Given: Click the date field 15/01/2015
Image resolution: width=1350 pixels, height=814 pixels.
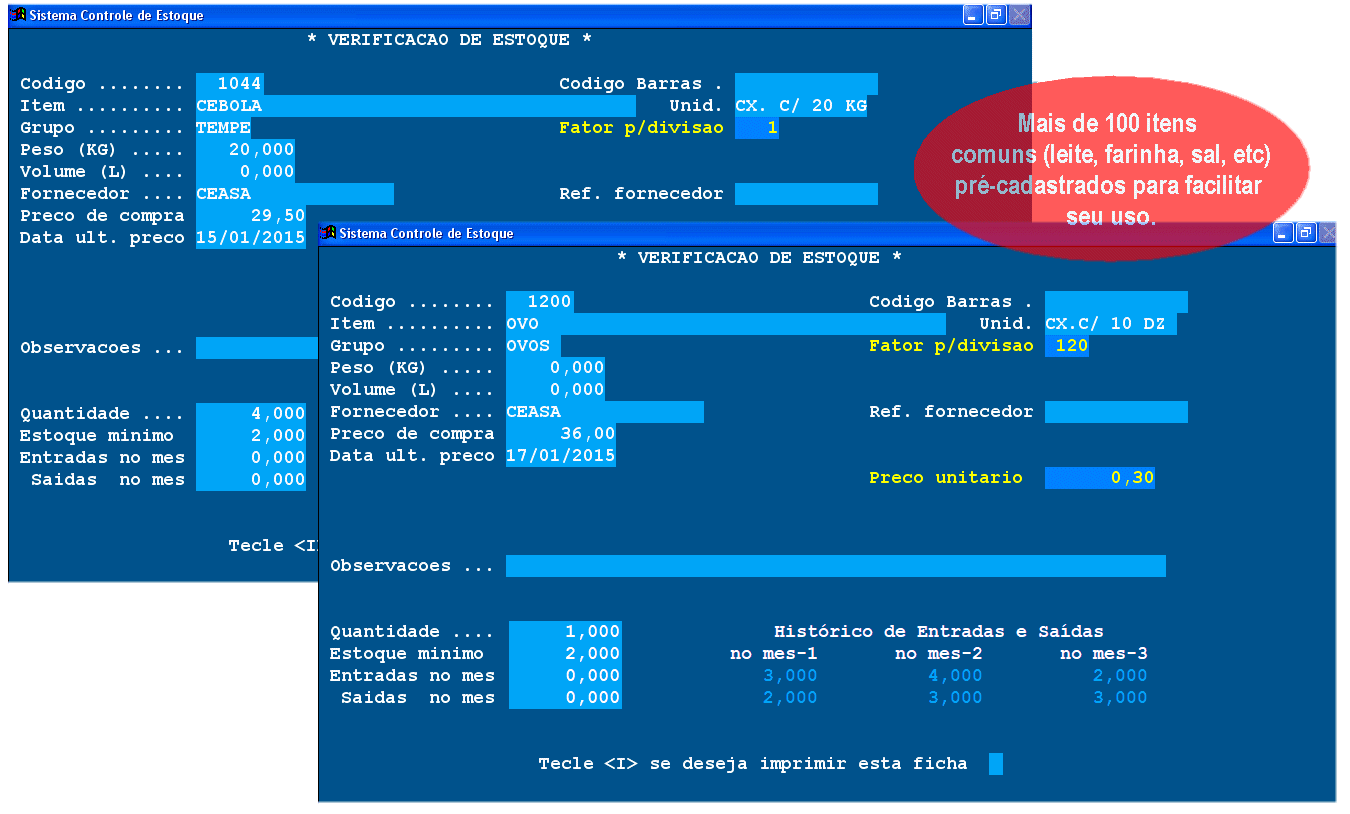Looking at the screenshot, I should pos(251,238).
